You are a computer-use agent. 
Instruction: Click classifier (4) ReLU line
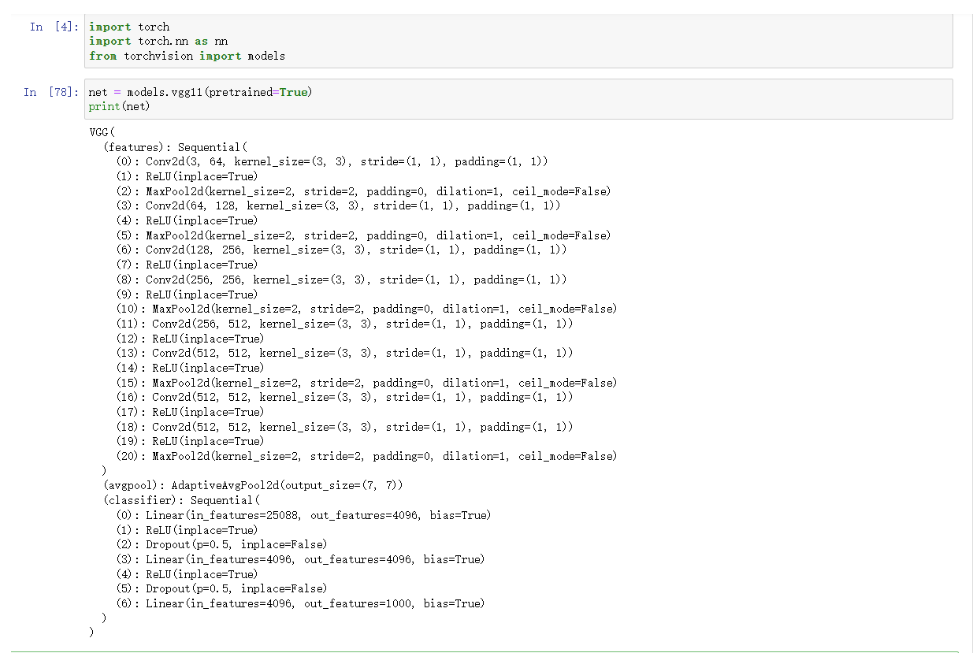click(187, 574)
